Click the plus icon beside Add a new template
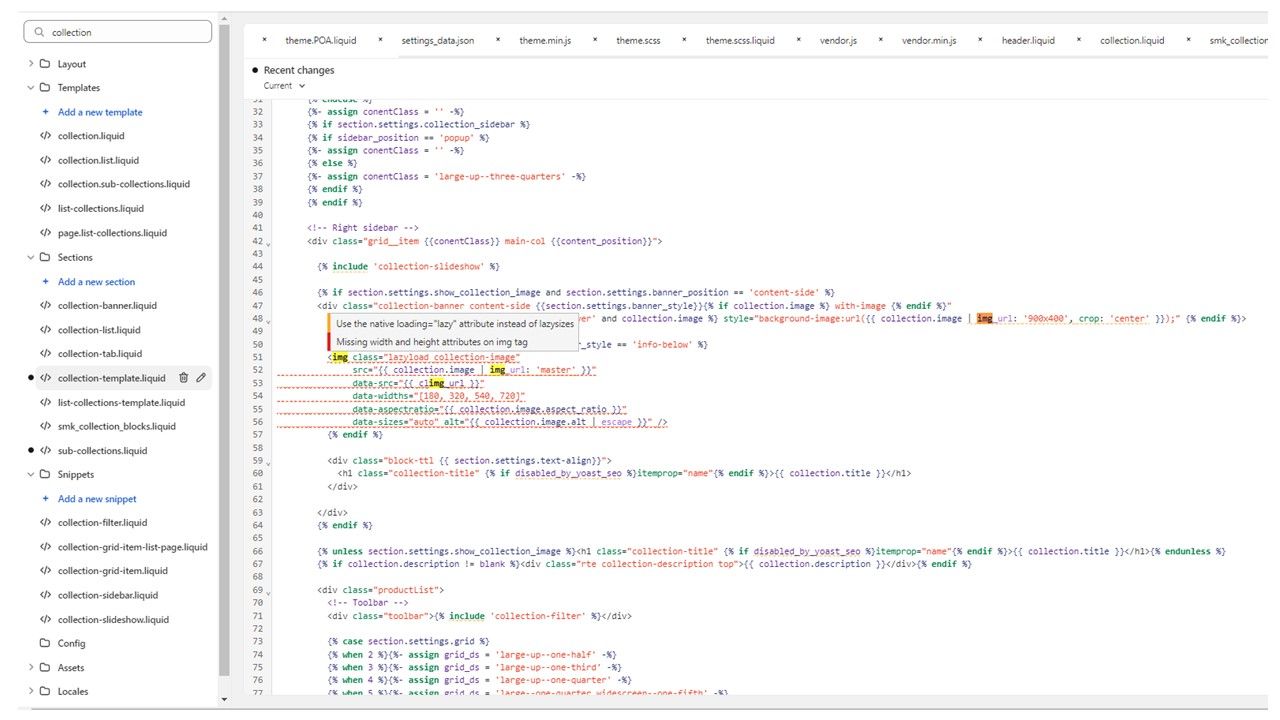 (x=45, y=112)
